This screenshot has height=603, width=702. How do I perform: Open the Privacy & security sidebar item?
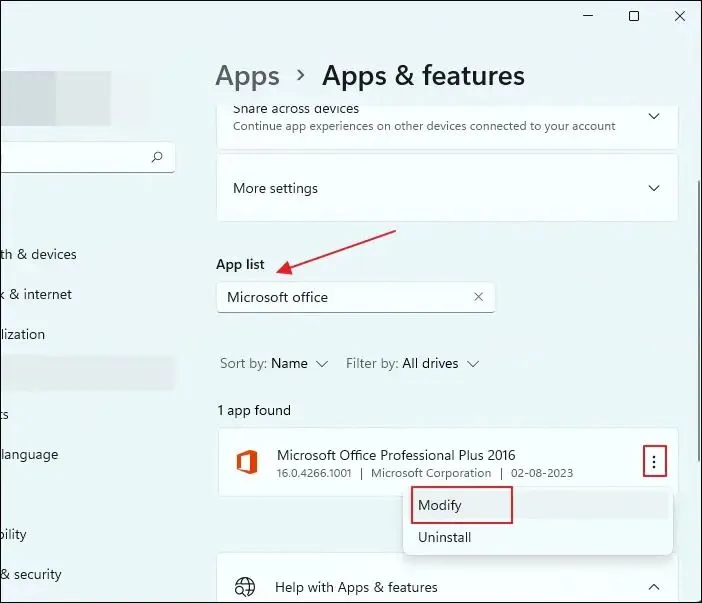(x=31, y=574)
